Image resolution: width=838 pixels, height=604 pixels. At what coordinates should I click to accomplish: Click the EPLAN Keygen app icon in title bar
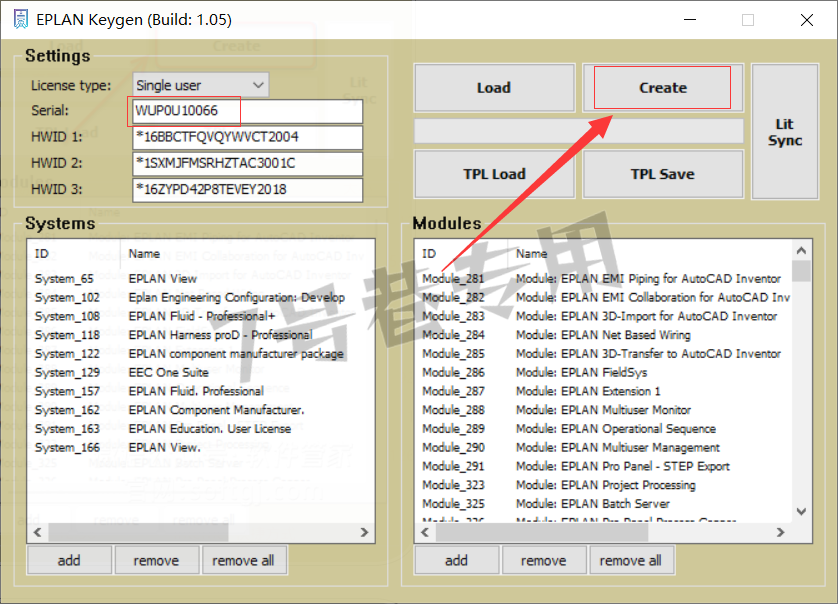tap(20, 19)
